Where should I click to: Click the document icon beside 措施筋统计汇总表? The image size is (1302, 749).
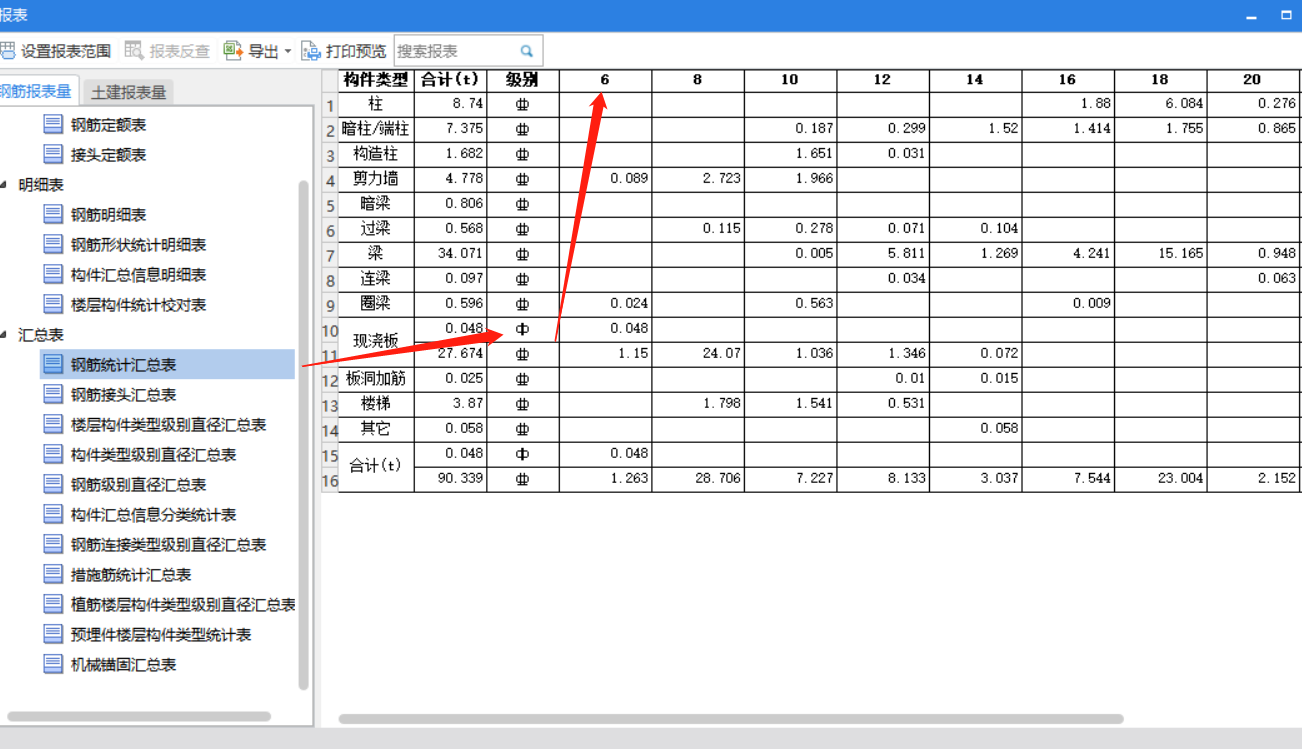[x=53, y=574]
